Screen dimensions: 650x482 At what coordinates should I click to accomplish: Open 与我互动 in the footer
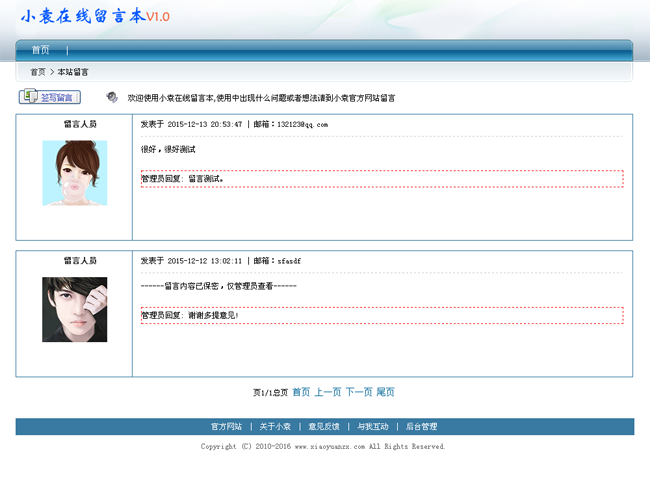coord(373,426)
